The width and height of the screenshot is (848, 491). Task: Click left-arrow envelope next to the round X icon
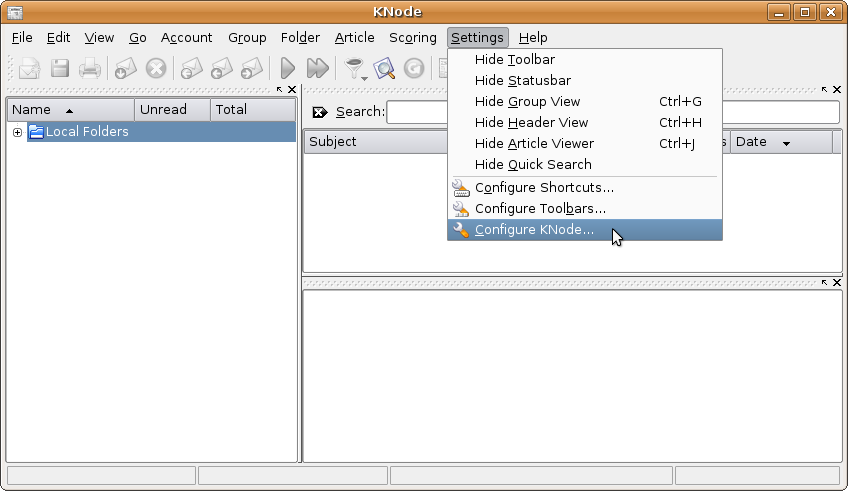pyautogui.click(x=191, y=69)
